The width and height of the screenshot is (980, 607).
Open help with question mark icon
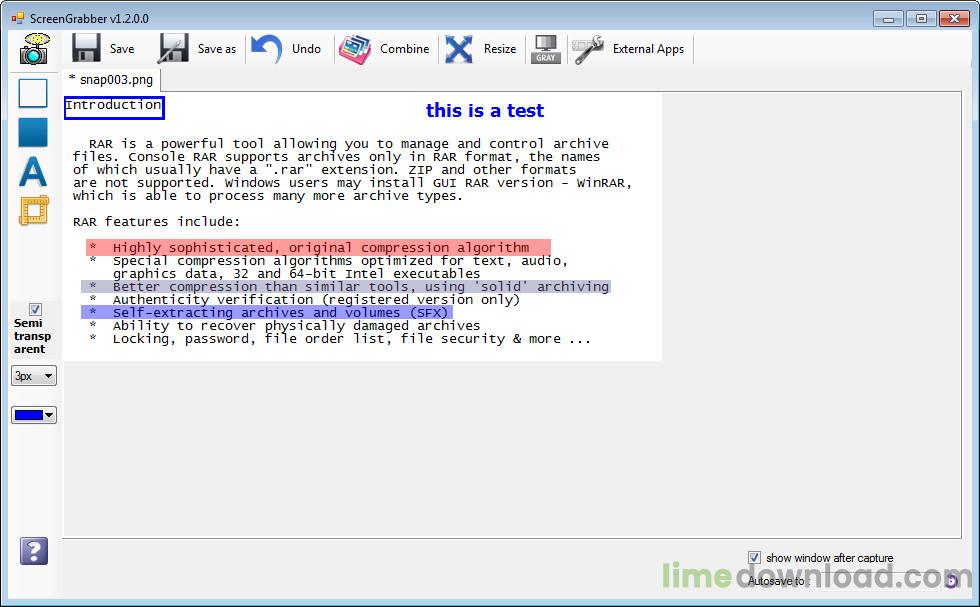pos(34,551)
